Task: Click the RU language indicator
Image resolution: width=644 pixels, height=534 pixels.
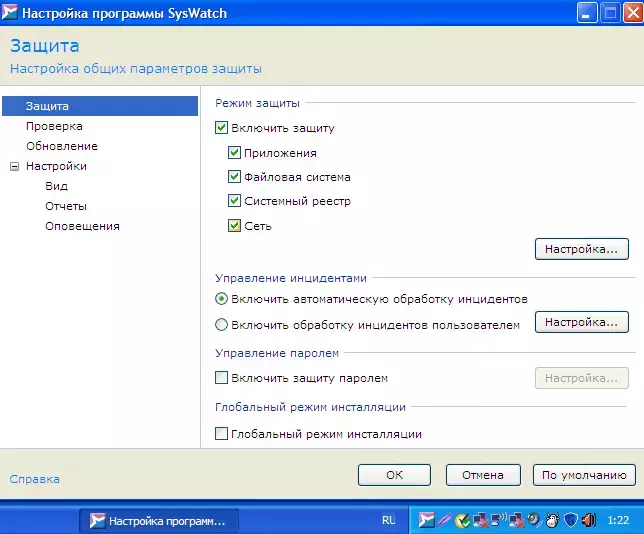Action: pos(389,520)
